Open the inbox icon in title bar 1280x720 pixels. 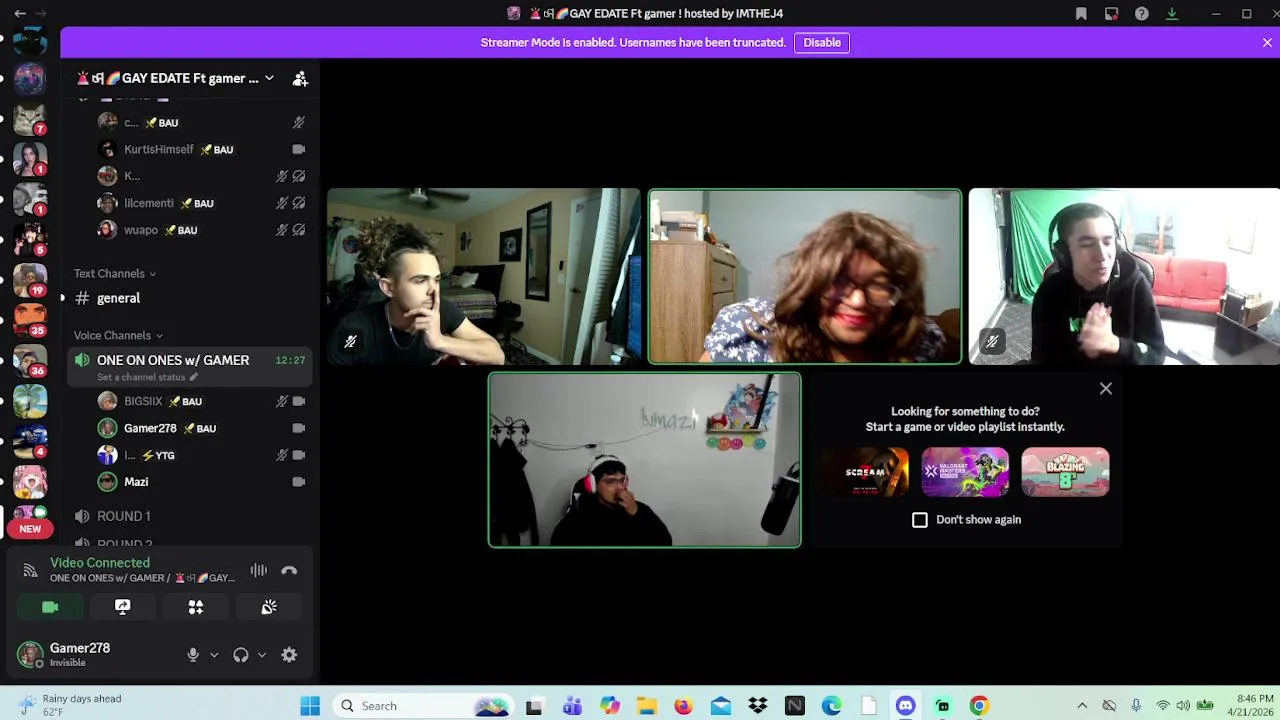coord(1111,13)
